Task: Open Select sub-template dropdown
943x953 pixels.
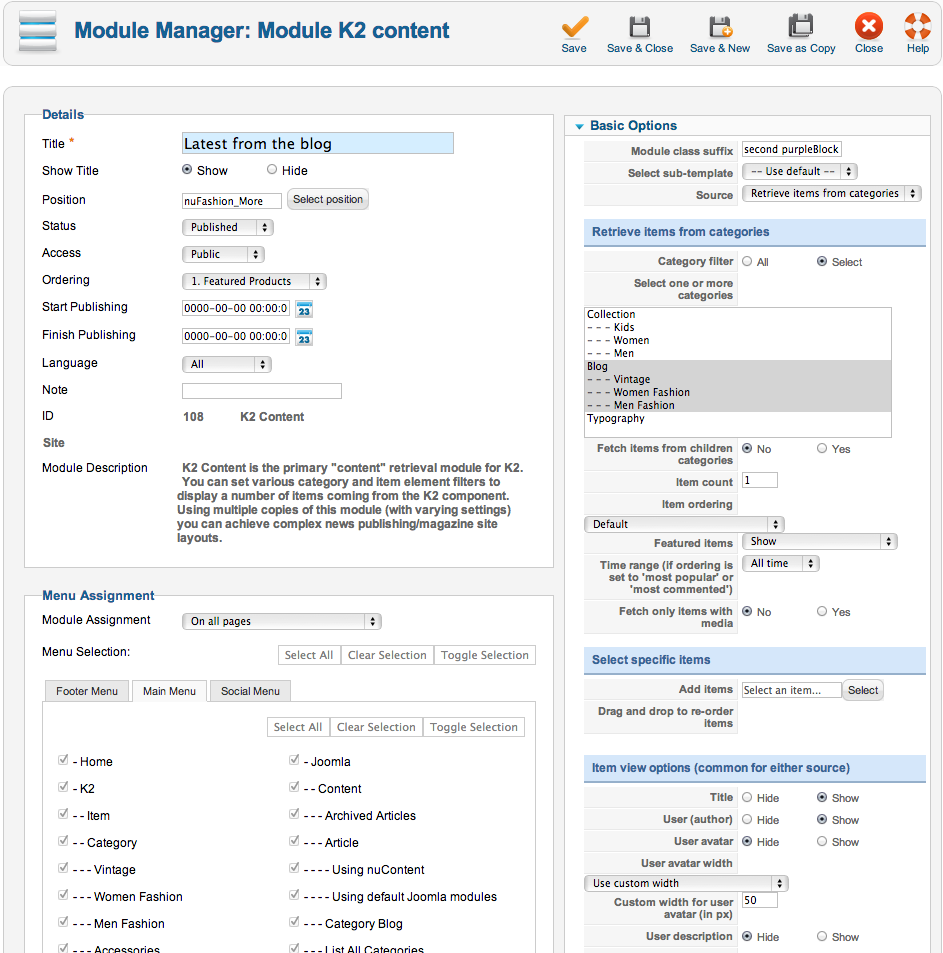Action: click(800, 171)
